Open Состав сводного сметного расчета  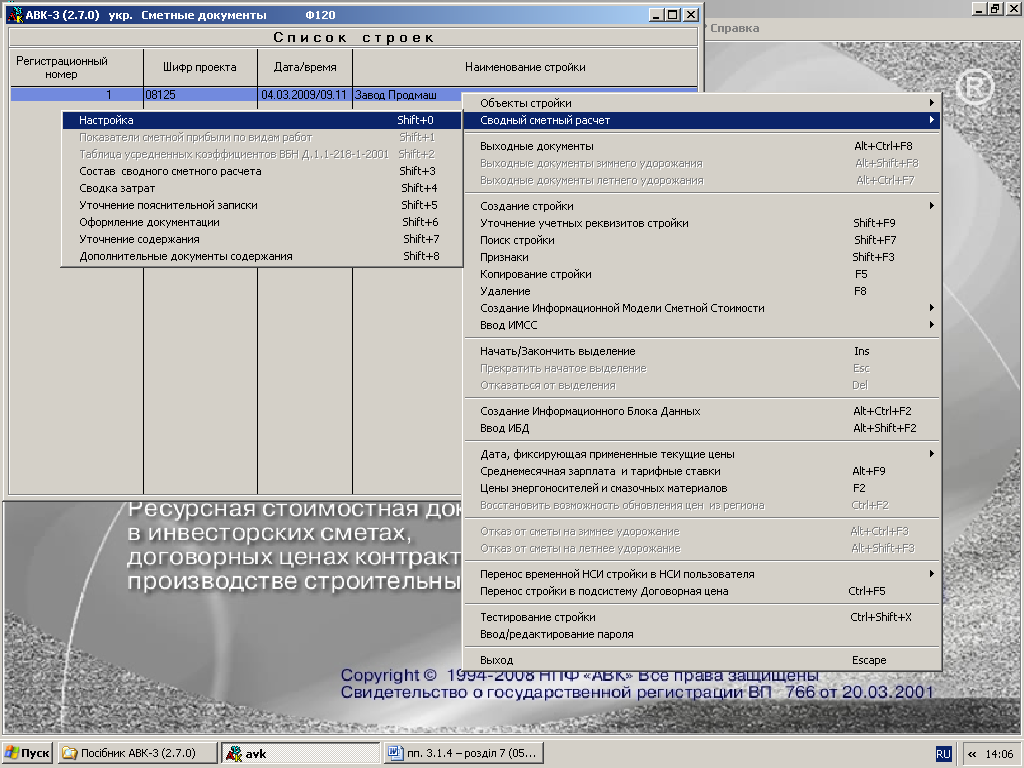[x=262, y=171]
